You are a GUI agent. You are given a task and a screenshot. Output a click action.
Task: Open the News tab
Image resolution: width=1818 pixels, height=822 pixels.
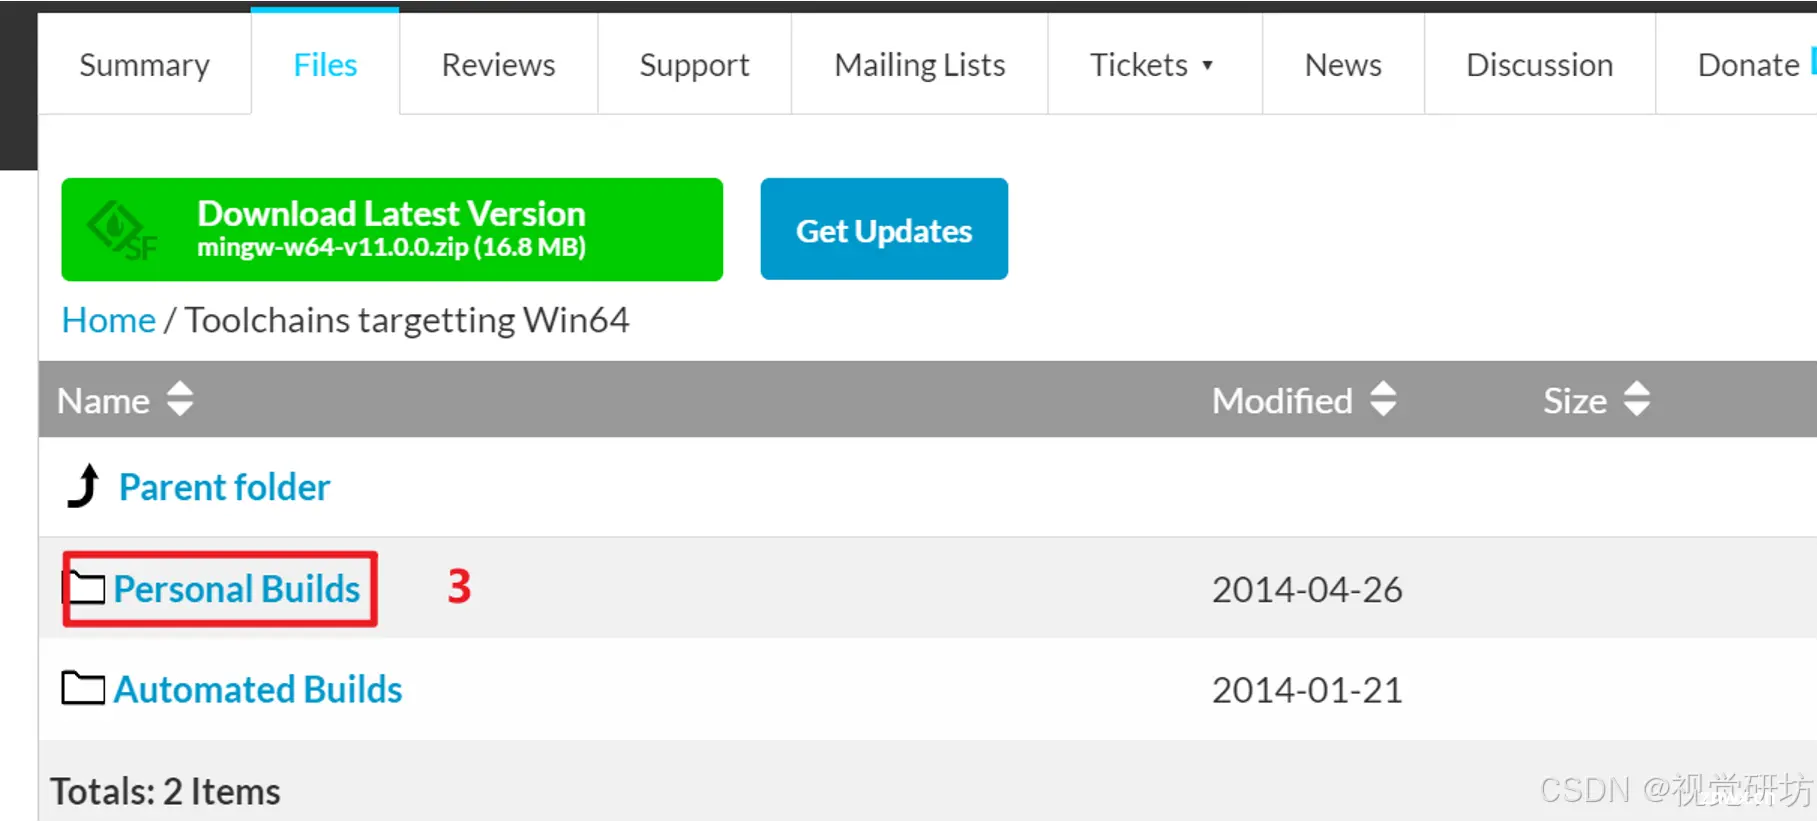pyautogui.click(x=1343, y=65)
